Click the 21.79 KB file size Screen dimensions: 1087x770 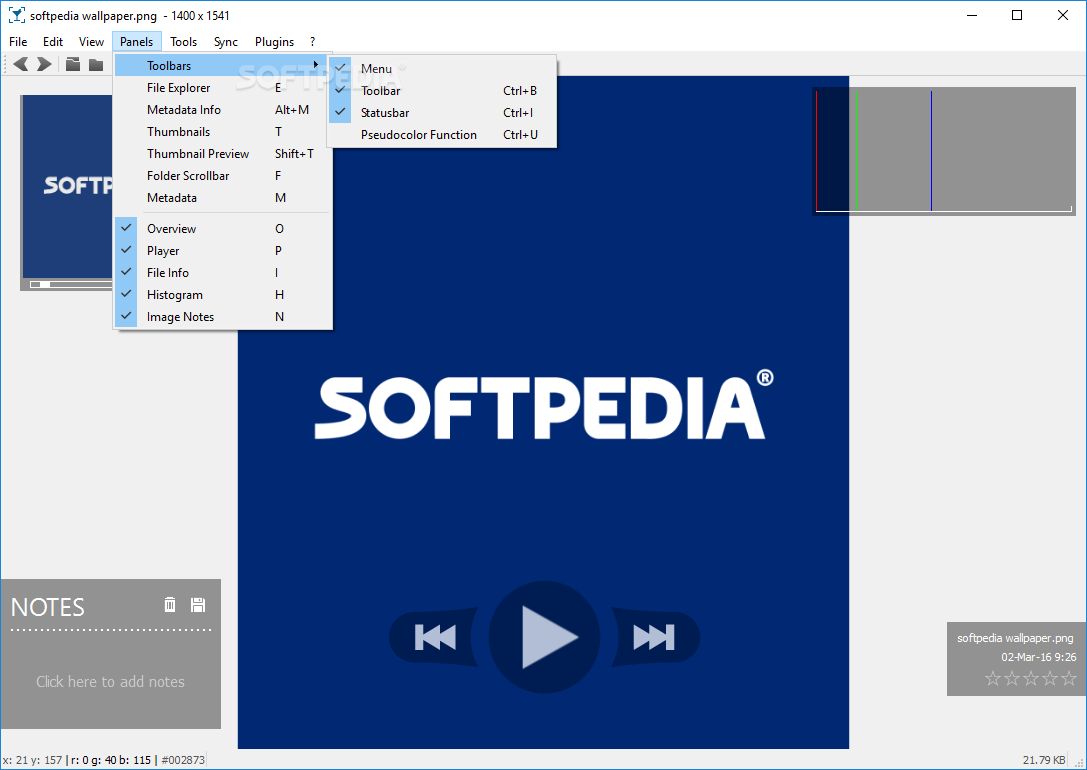[x=1044, y=760]
